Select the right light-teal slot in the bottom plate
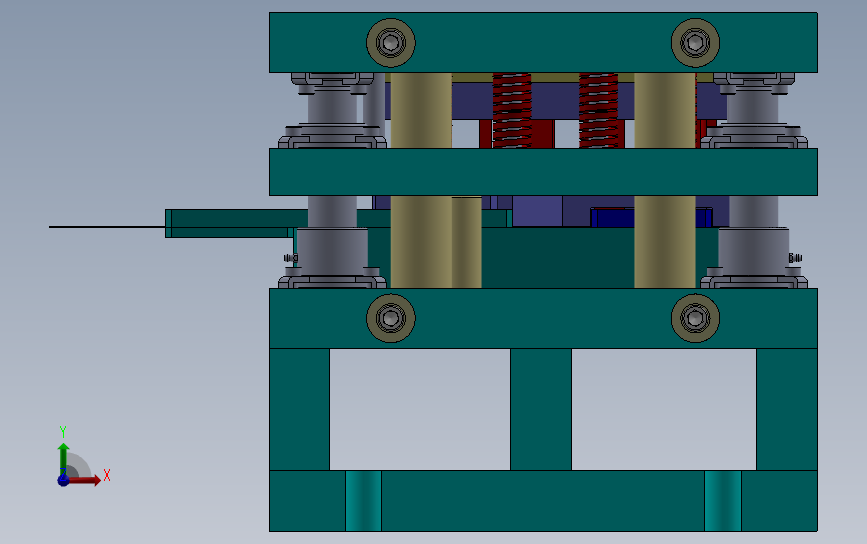 tap(723, 501)
